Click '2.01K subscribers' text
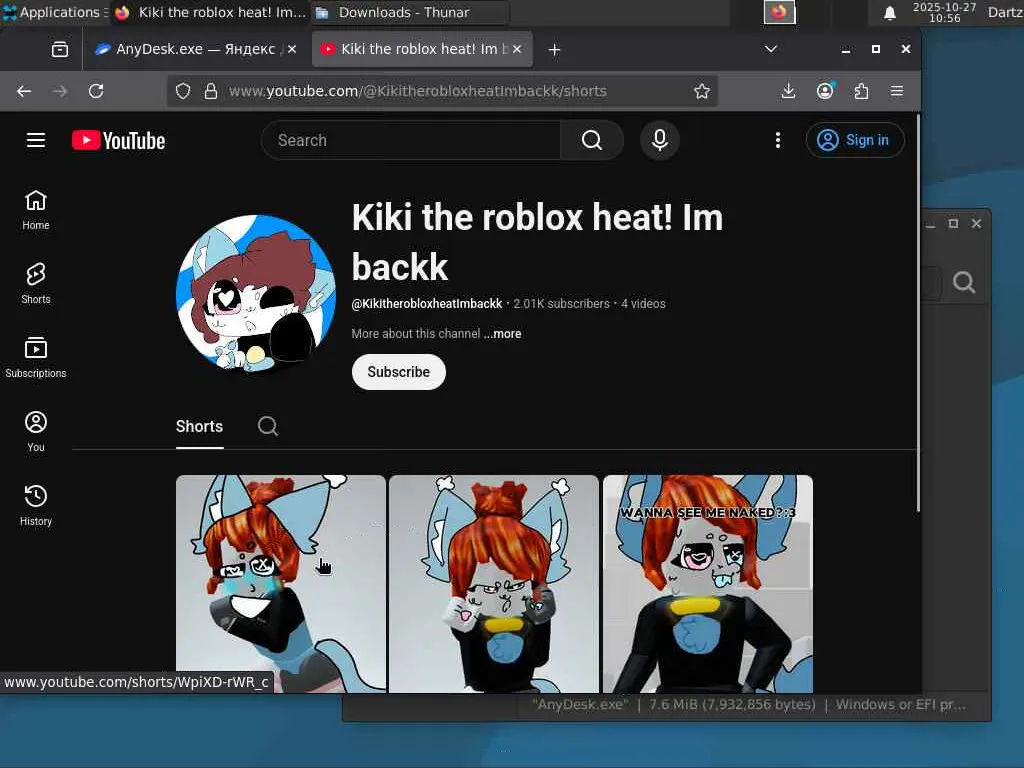The height and width of the screenshot is (768, 1024). click(x=561, y=304)
